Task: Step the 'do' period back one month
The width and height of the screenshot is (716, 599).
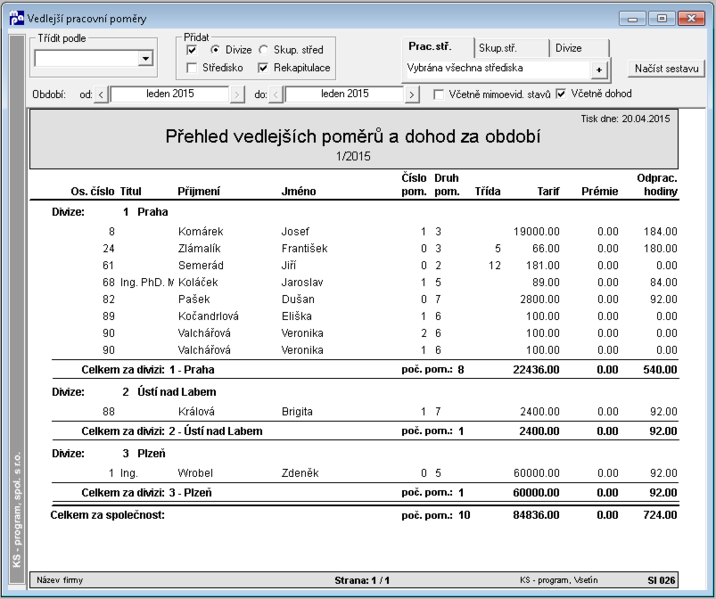Action: tap(275, 95)
